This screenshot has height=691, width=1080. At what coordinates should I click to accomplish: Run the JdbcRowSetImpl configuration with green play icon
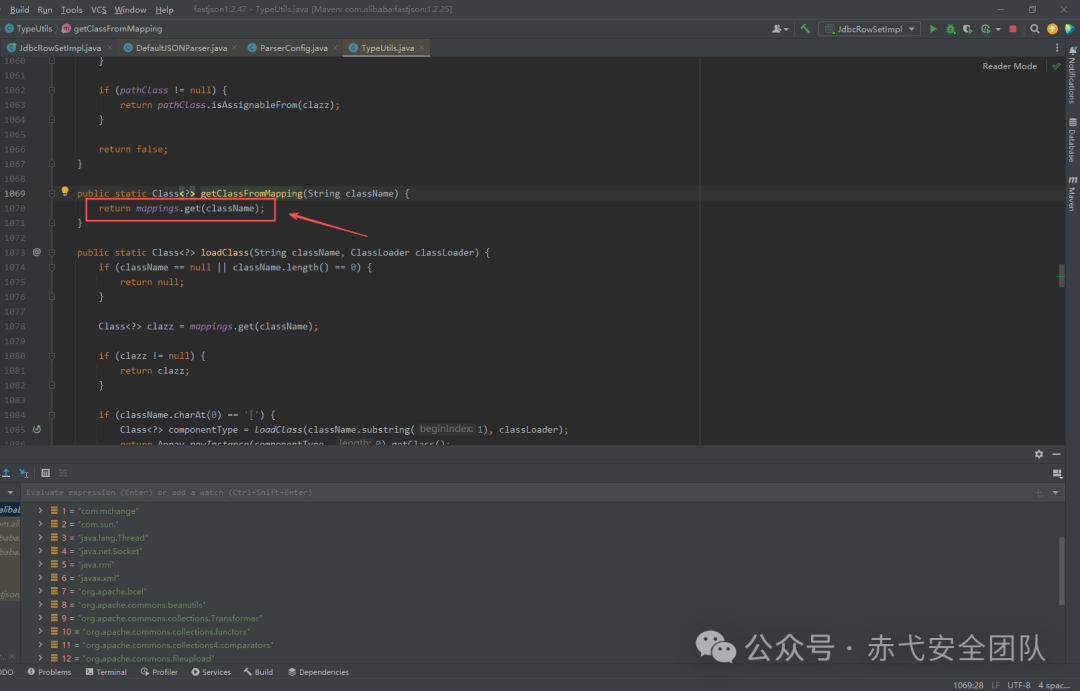933,29
